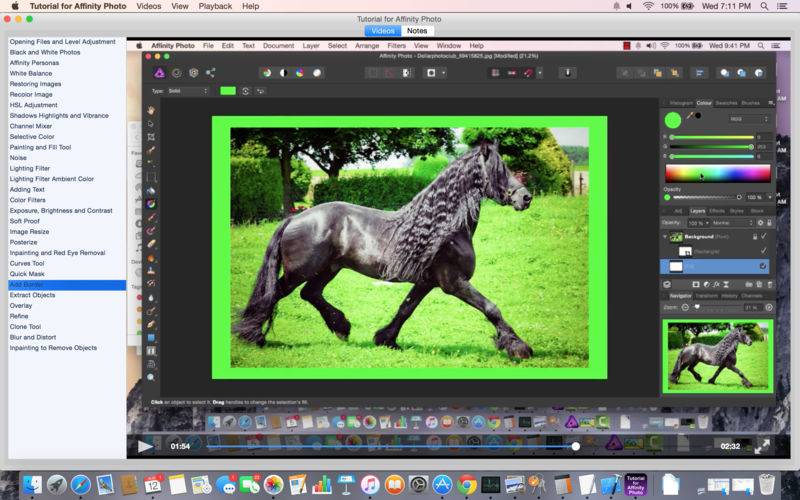Delete layer using trash icon in Layers panel

click(770, 284)
